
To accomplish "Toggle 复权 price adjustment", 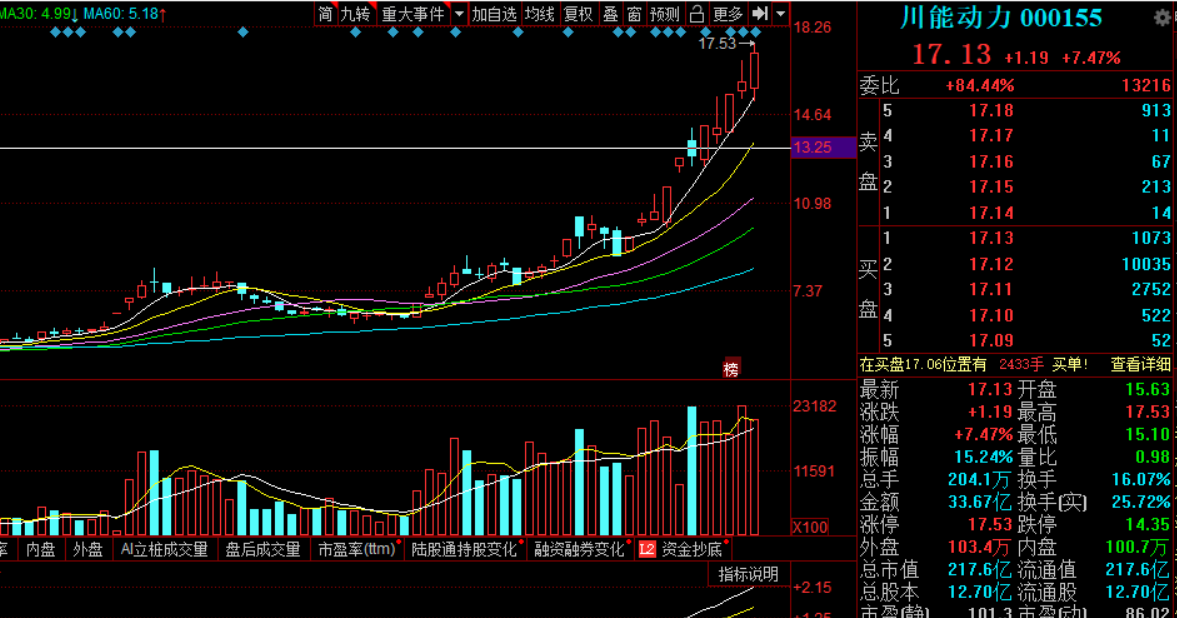I will click(578, 14).
